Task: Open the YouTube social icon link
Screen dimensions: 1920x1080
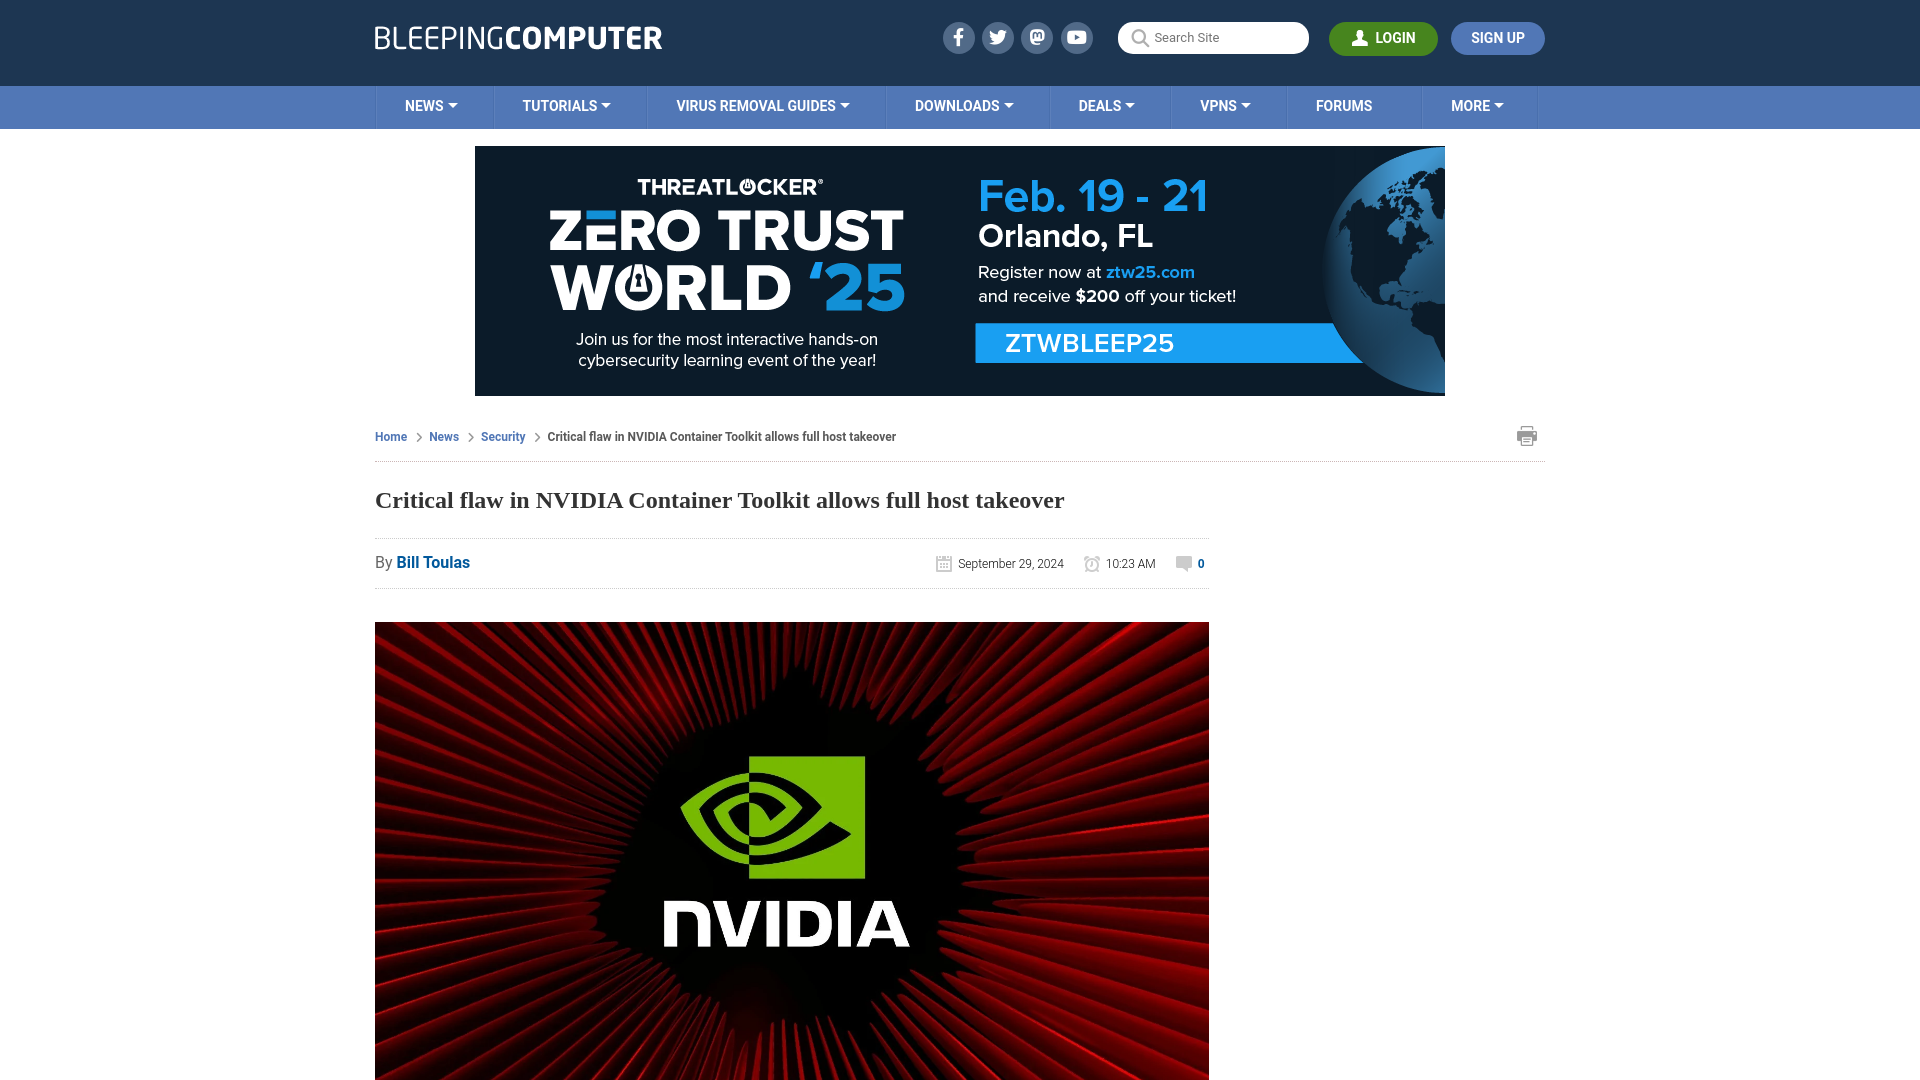Action: (x=1077, y=37)
